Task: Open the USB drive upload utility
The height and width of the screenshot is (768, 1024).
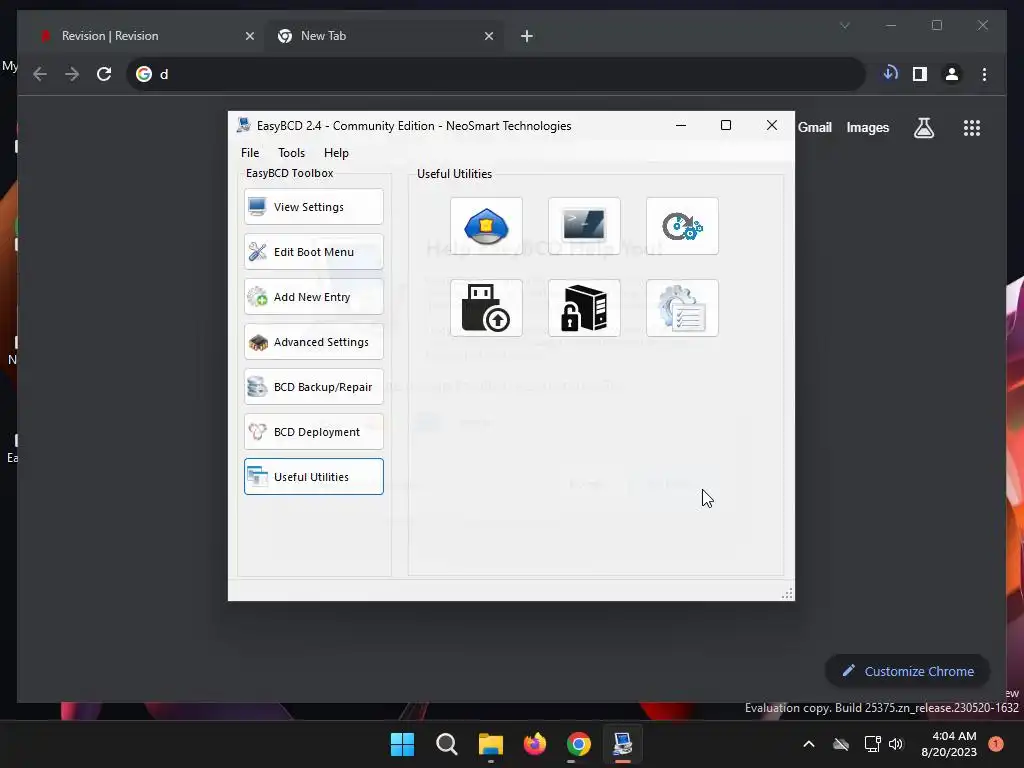Action: (x=486, y=308)
